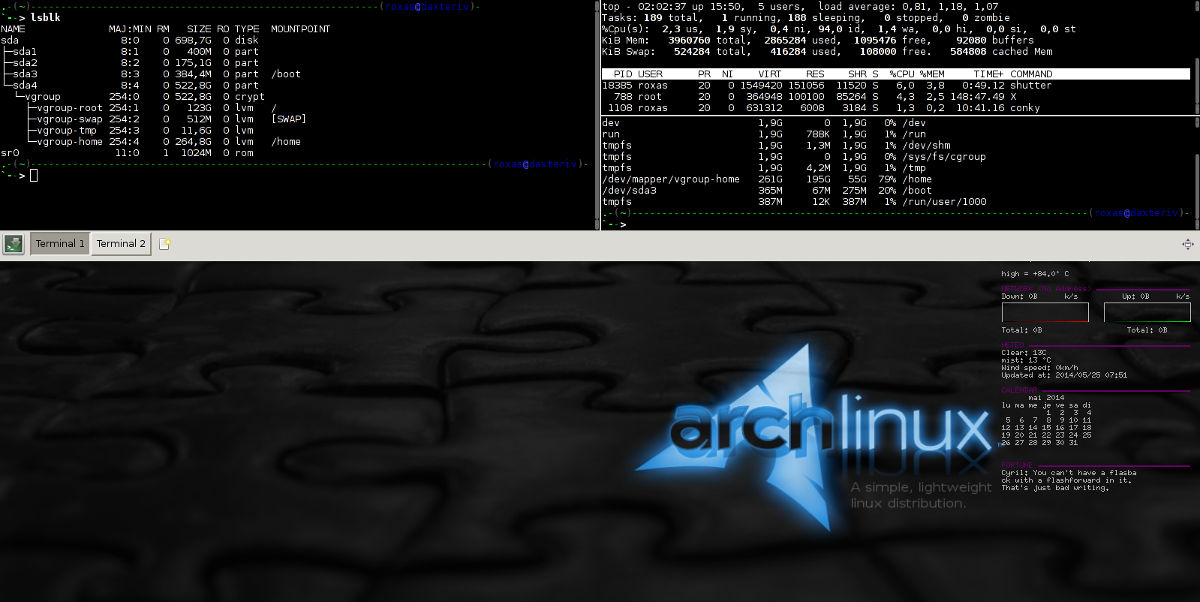Click the 'mai 2014' calendar title
This screenshot has width=1200, height=602.
(x=1048, y=397)
